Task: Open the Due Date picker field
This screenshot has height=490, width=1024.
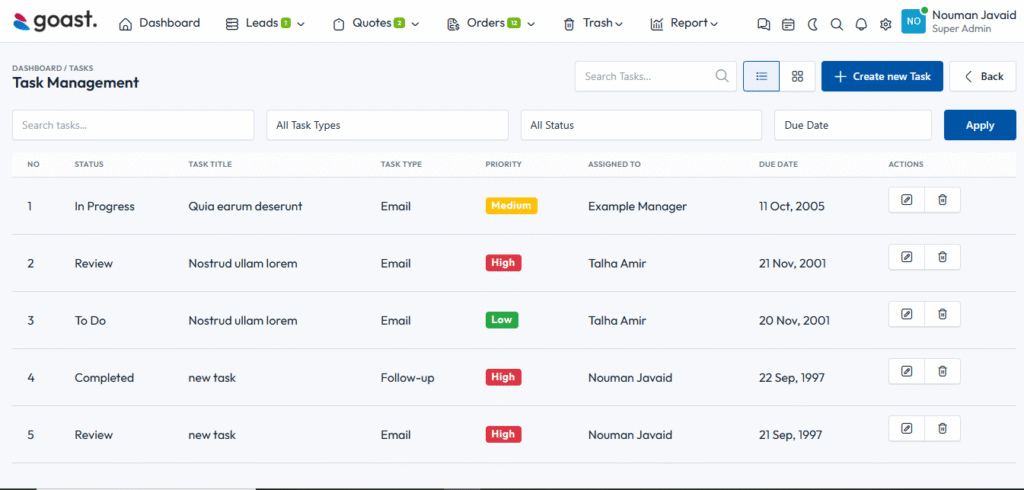Action: point(853,125)
